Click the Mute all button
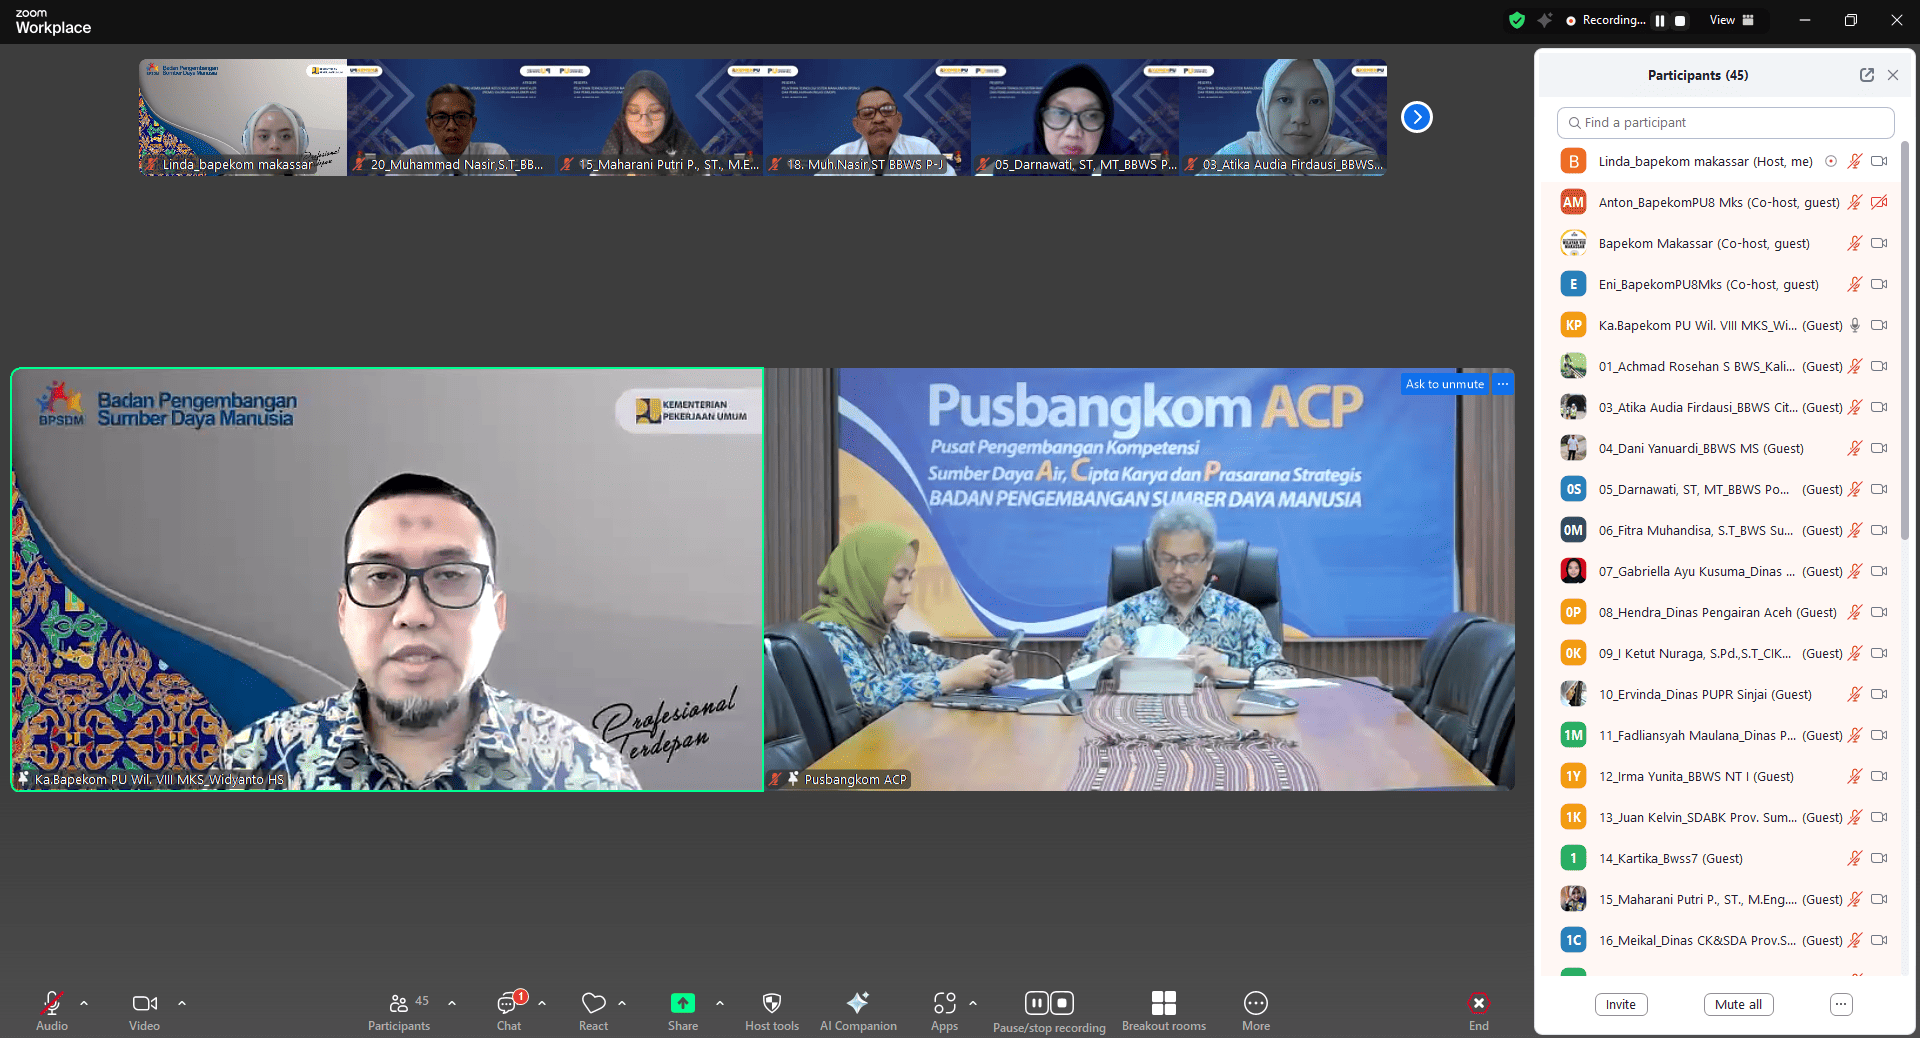1920x1038 pixels. [1738, 1005]
